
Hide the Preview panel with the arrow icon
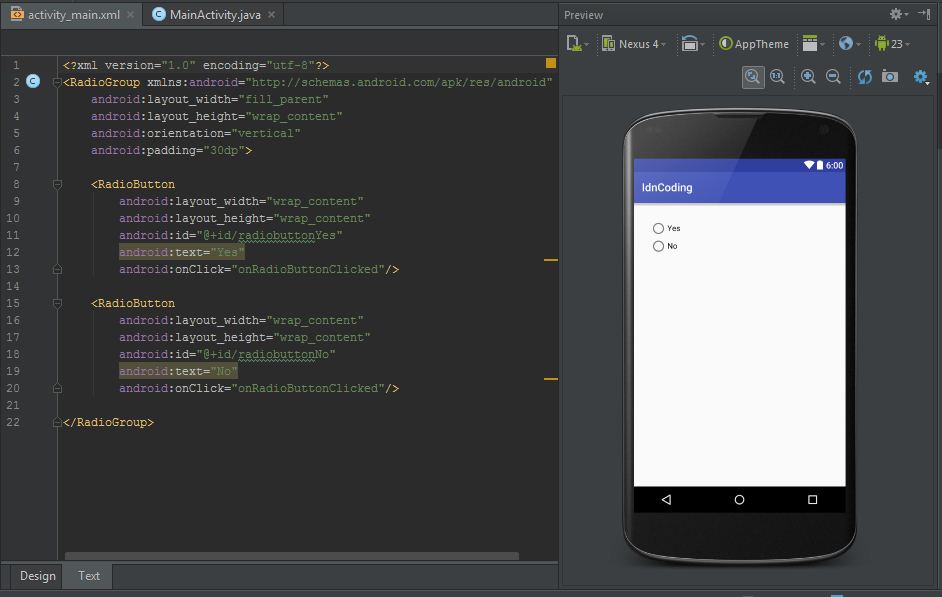click(924, 14)
